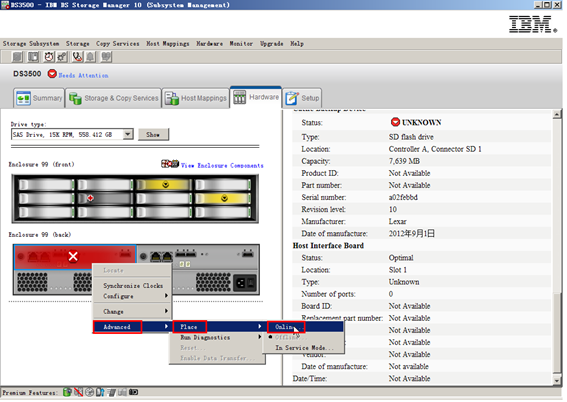
Task: Click the white X on red Controller A
Action: click(73, 257)
